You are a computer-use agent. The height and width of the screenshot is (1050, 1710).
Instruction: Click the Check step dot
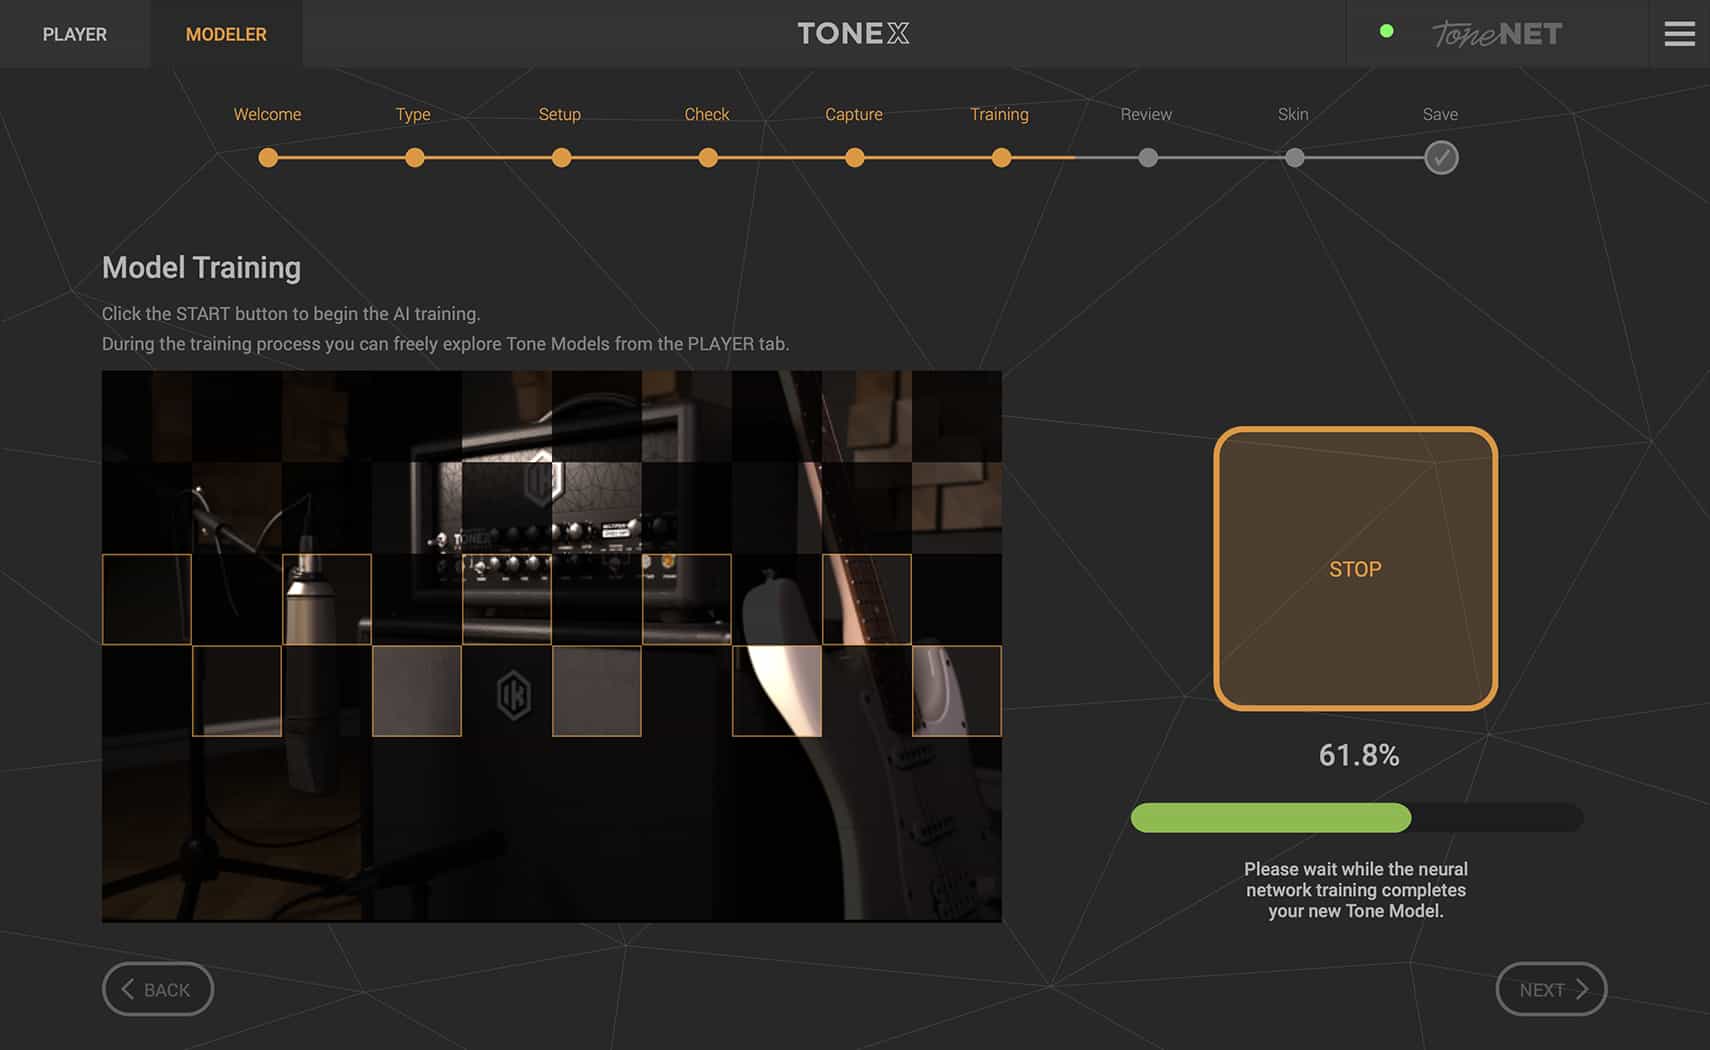tap(708, 157)
